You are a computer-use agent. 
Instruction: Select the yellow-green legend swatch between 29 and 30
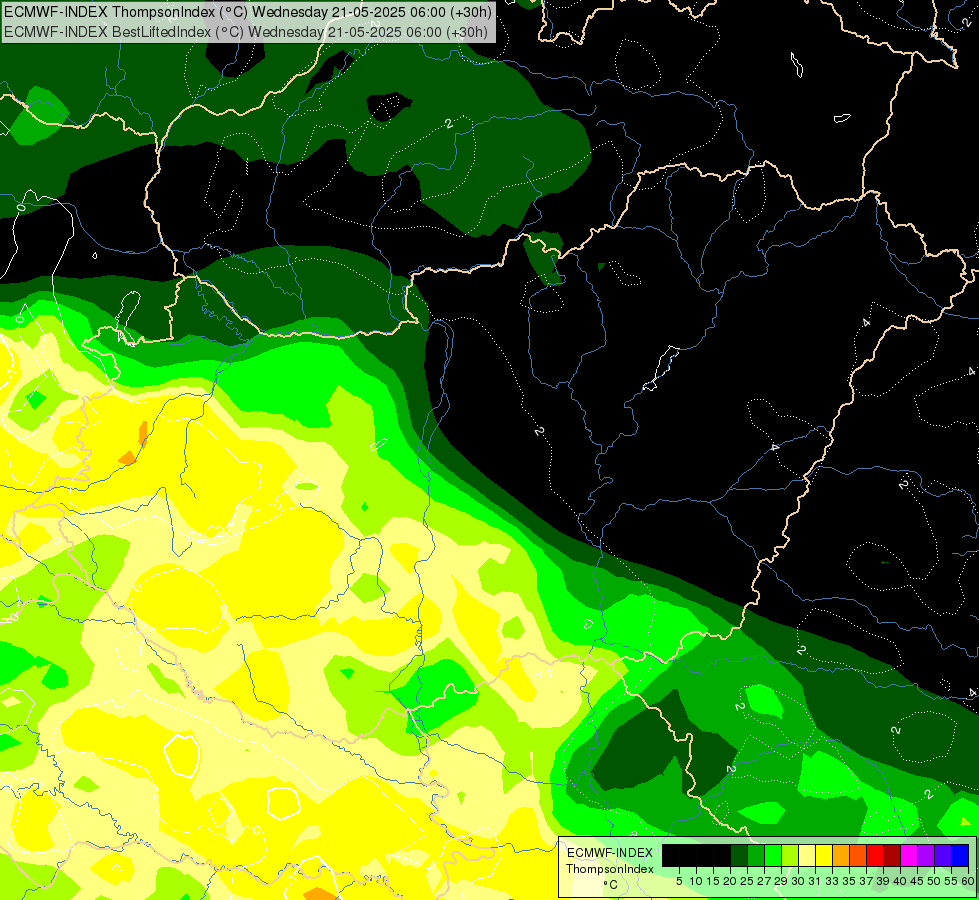(790, 855)
